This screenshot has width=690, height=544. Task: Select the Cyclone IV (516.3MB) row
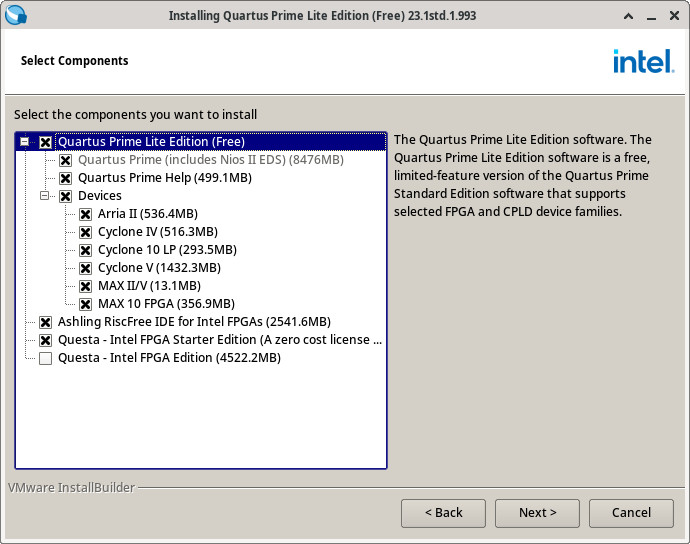point(158,232)
